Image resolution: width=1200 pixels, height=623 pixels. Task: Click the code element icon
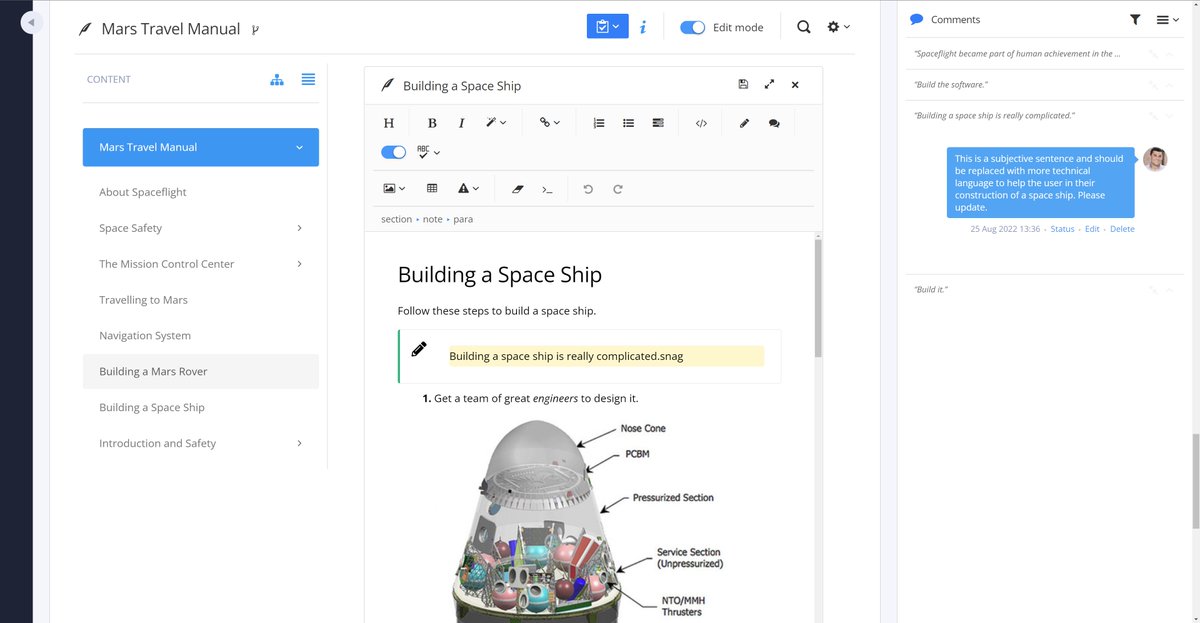[701, 123]
